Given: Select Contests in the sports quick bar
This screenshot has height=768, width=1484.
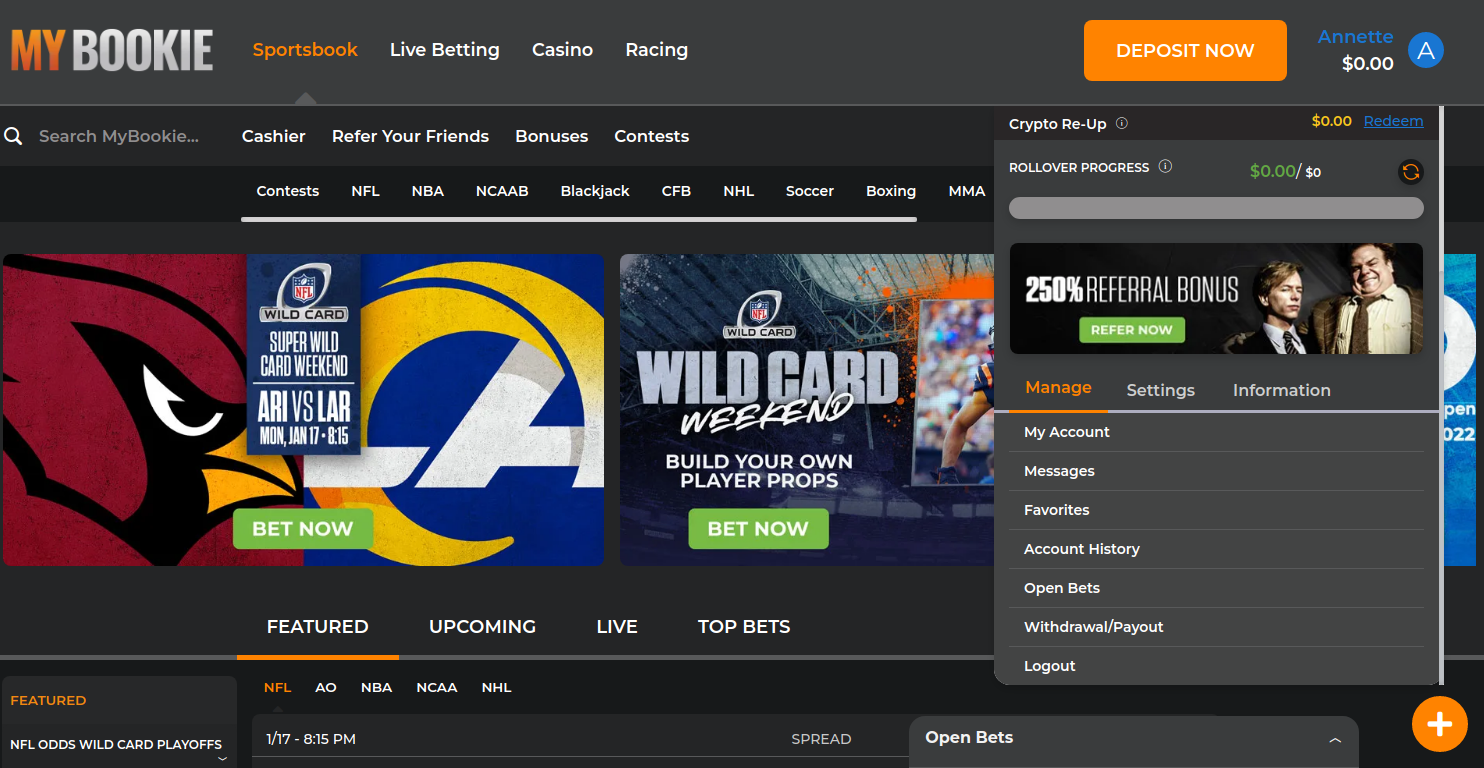Looking at the screenshot, I should coord(288,191).
